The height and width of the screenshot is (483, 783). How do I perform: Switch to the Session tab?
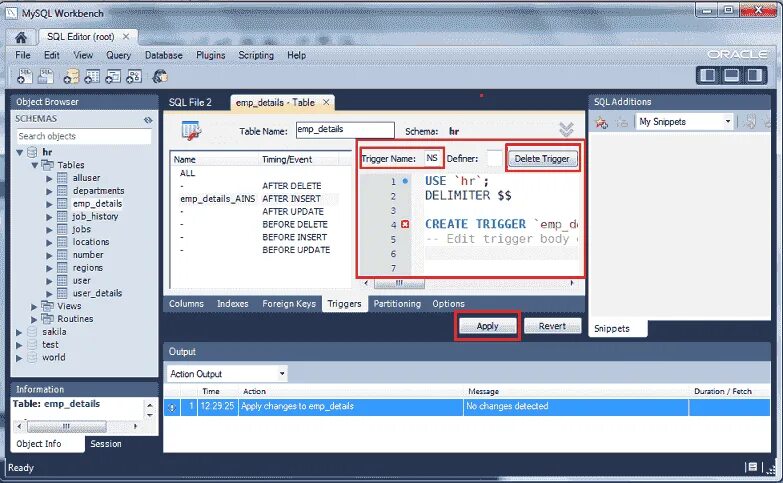point(106,444)
